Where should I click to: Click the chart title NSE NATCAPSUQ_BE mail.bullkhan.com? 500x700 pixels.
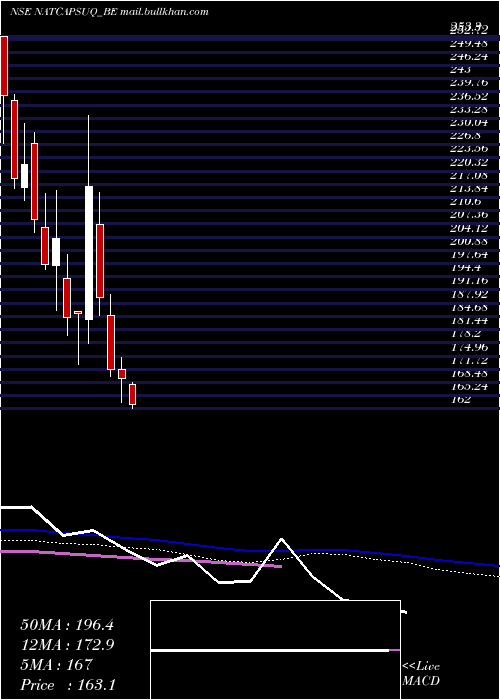point(109,12)
